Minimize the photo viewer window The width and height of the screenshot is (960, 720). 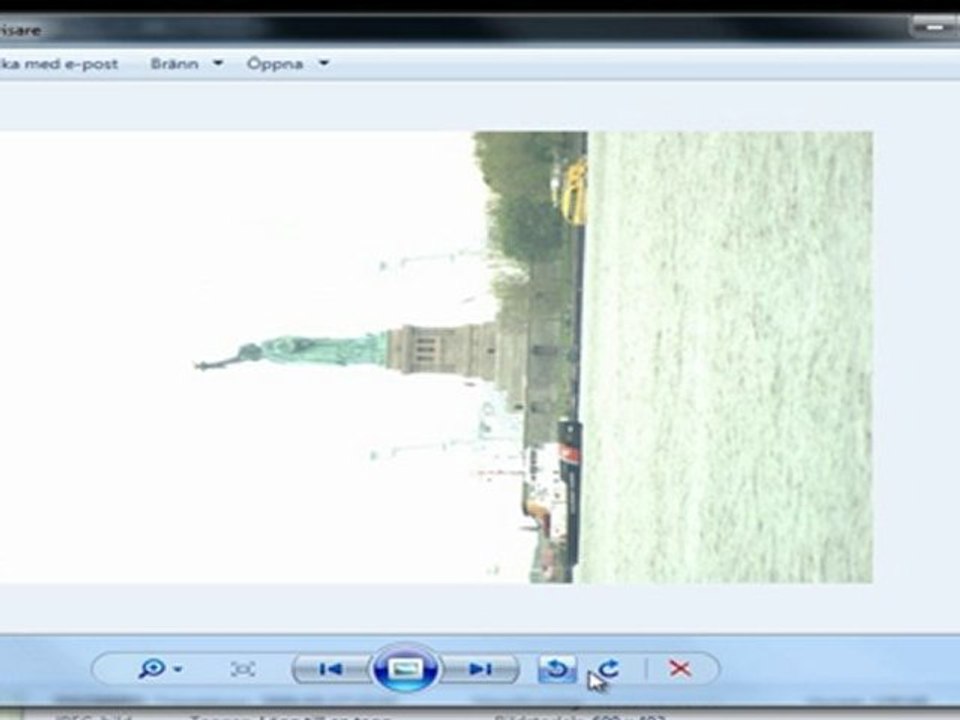935,28
